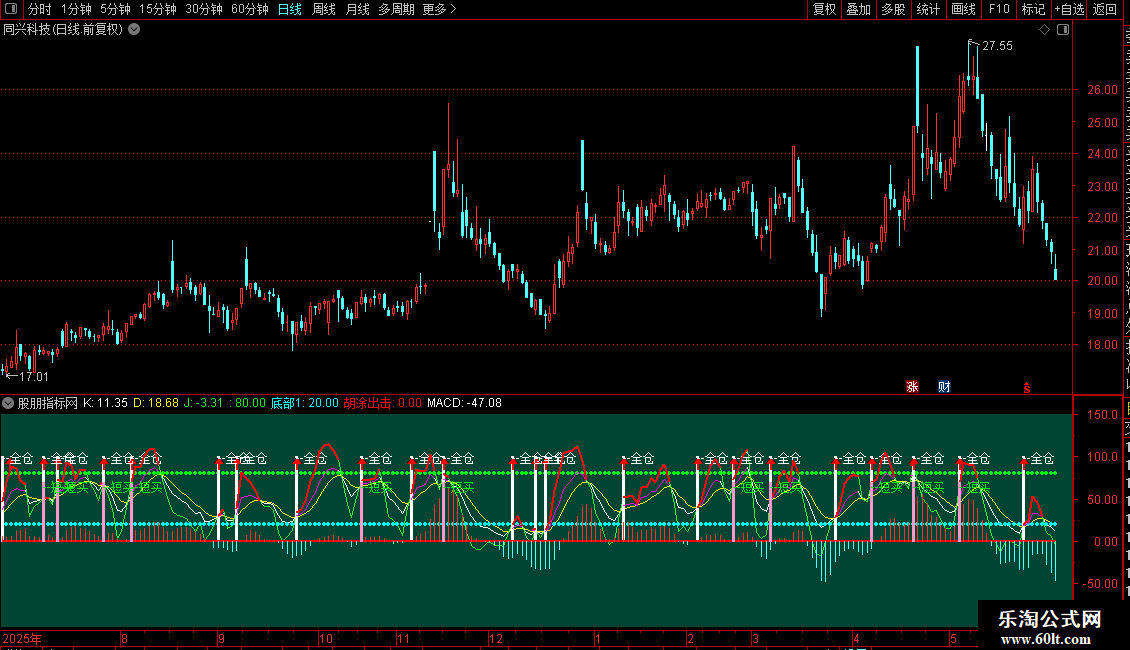Screen dimensions: 1130x650
Task: Click 返回 to go back
Action: pyautogui.click(x=1105, y=9)
